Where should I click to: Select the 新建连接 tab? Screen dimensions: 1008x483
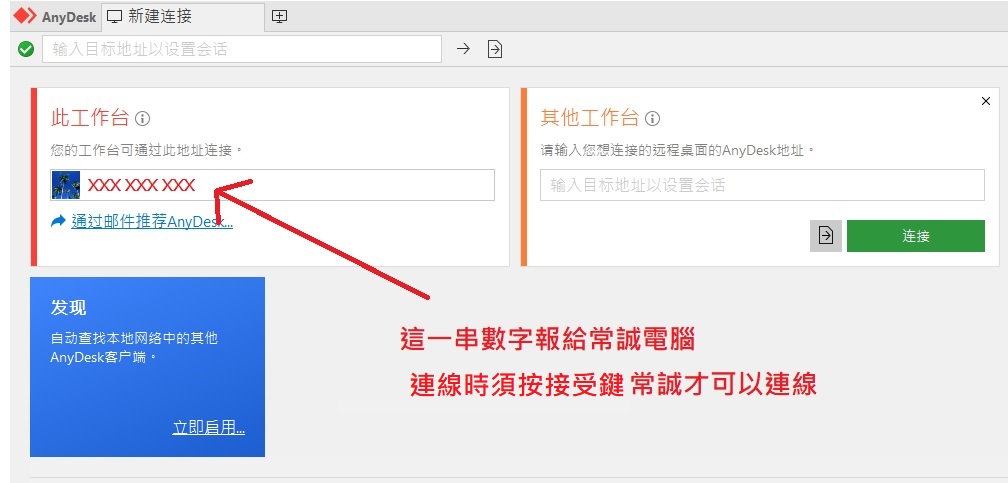160,17
